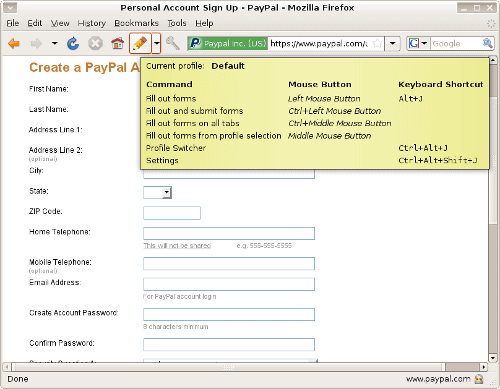
Task: Choose Fill out and submit forms
Action: (x=194, y=111)
